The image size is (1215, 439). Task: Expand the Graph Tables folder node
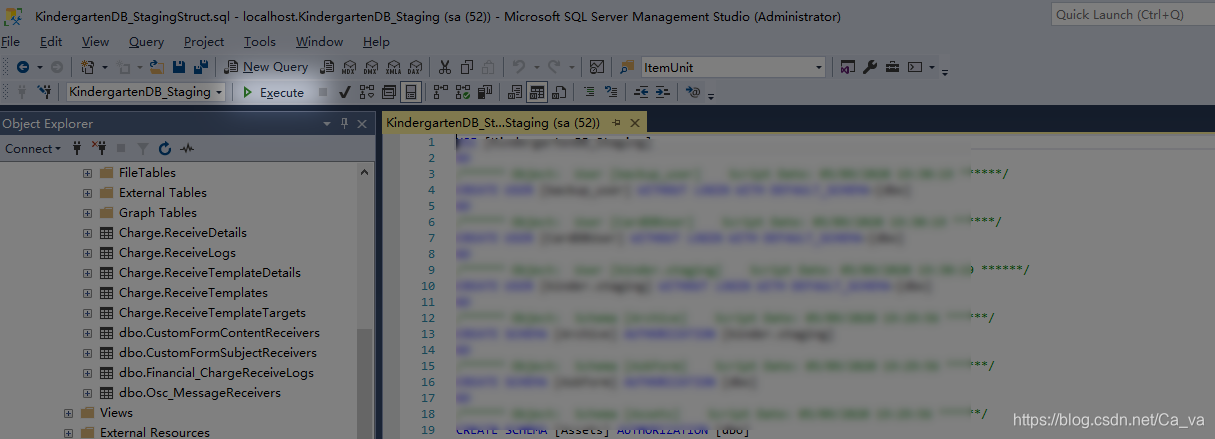[x=87, y=213]
